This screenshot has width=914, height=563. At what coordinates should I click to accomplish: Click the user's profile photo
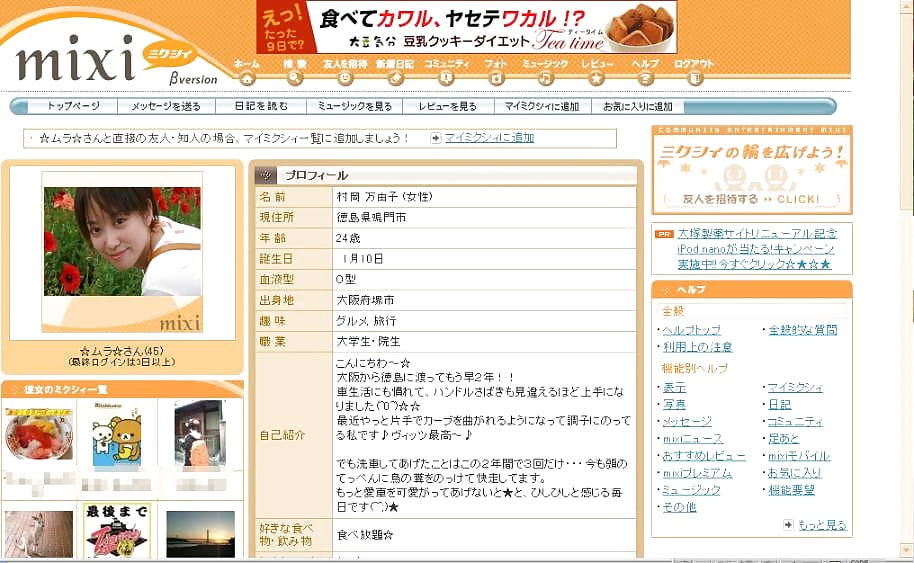point(122,243)
